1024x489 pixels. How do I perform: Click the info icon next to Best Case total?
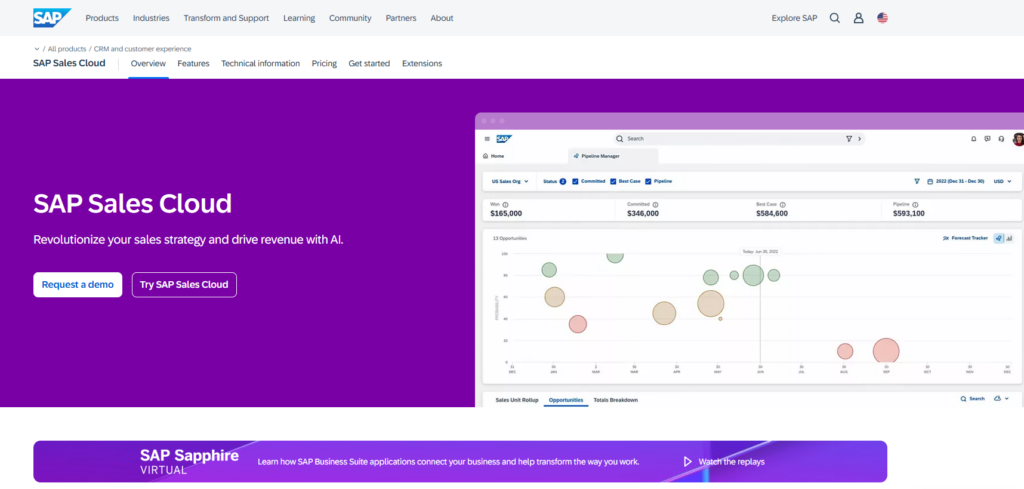point(782,204)
